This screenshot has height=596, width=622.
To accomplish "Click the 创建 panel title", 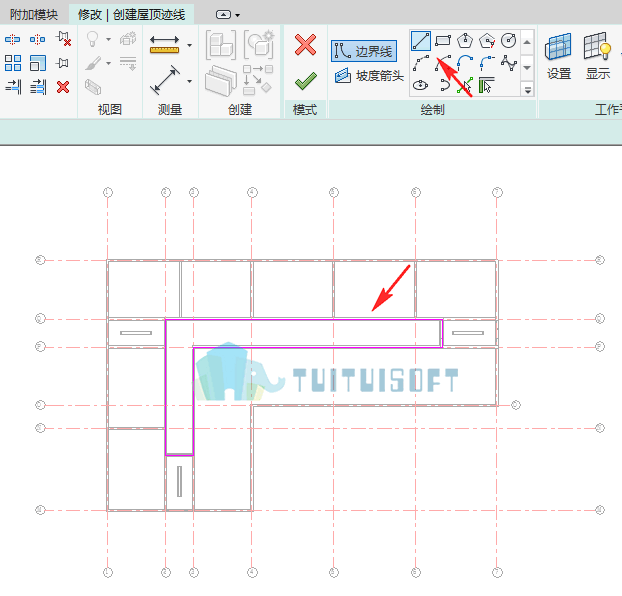I will tap(240, 110).
